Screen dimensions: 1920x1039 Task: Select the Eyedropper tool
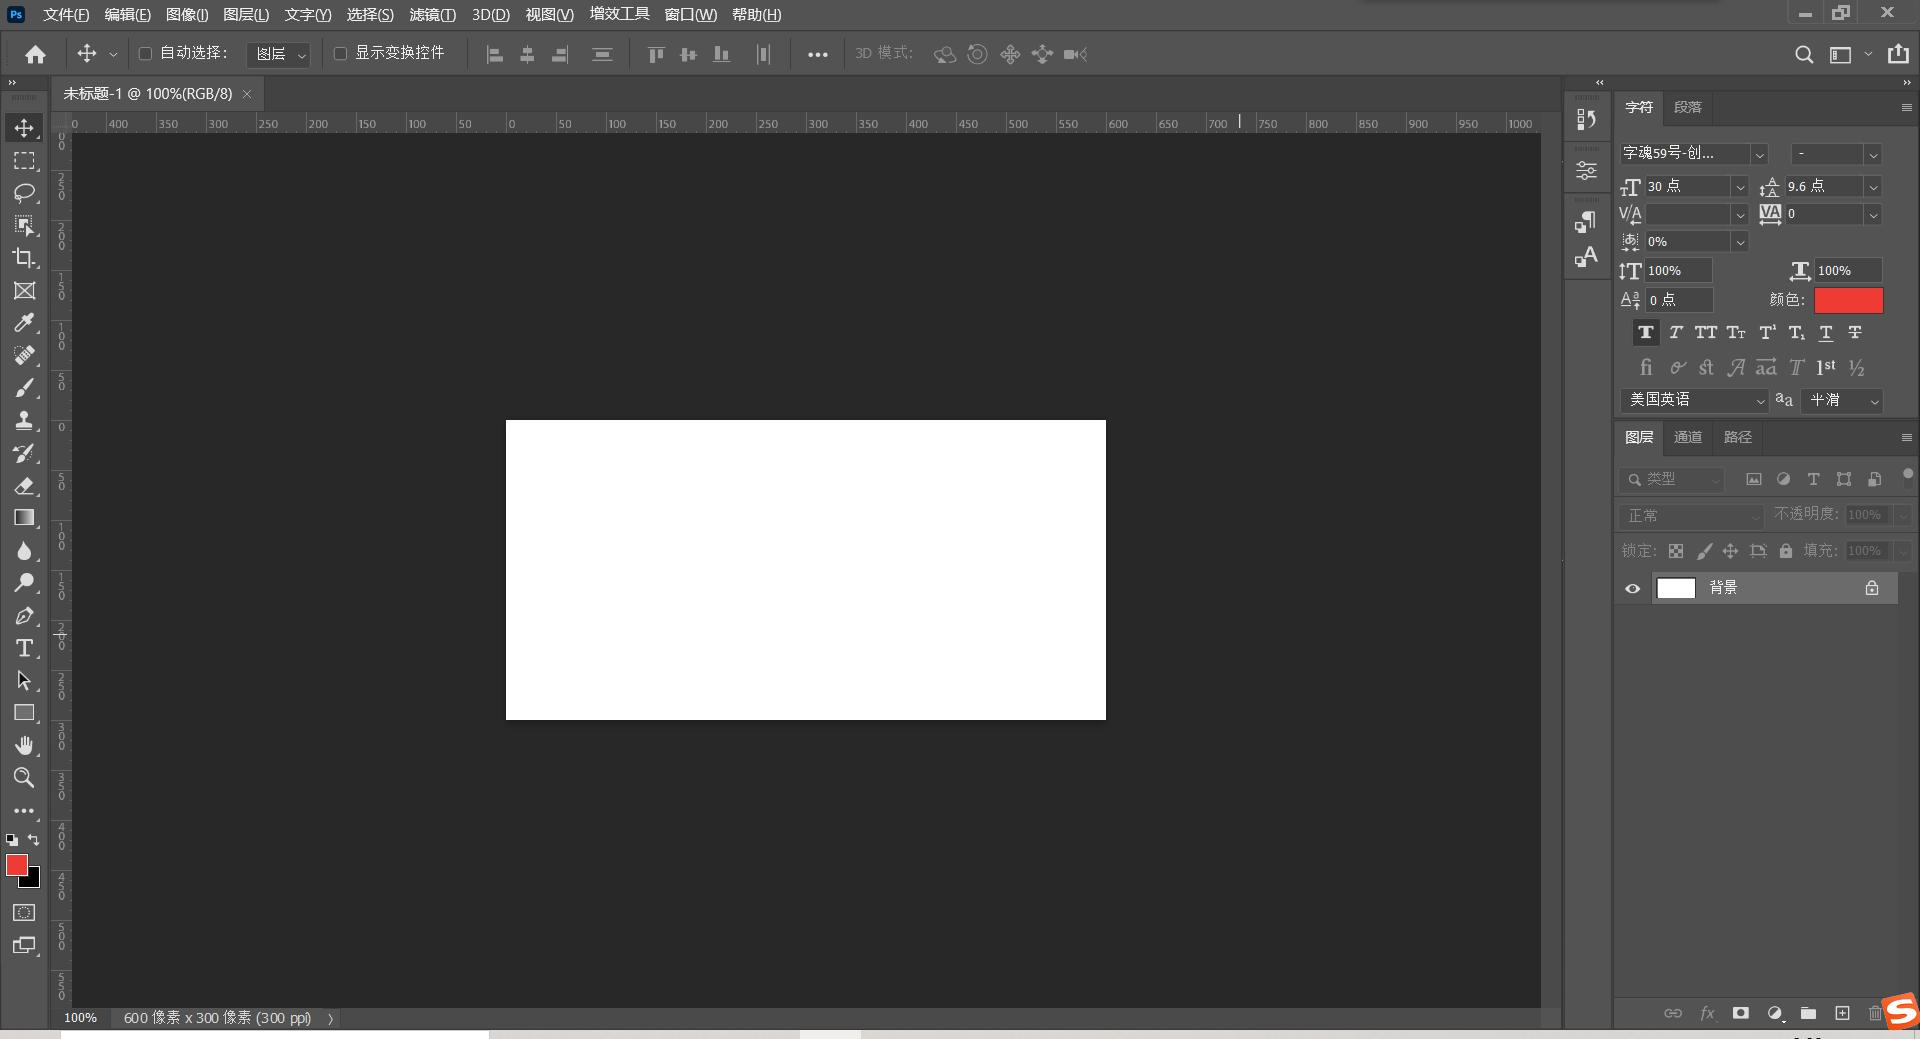tap(24, 323)
